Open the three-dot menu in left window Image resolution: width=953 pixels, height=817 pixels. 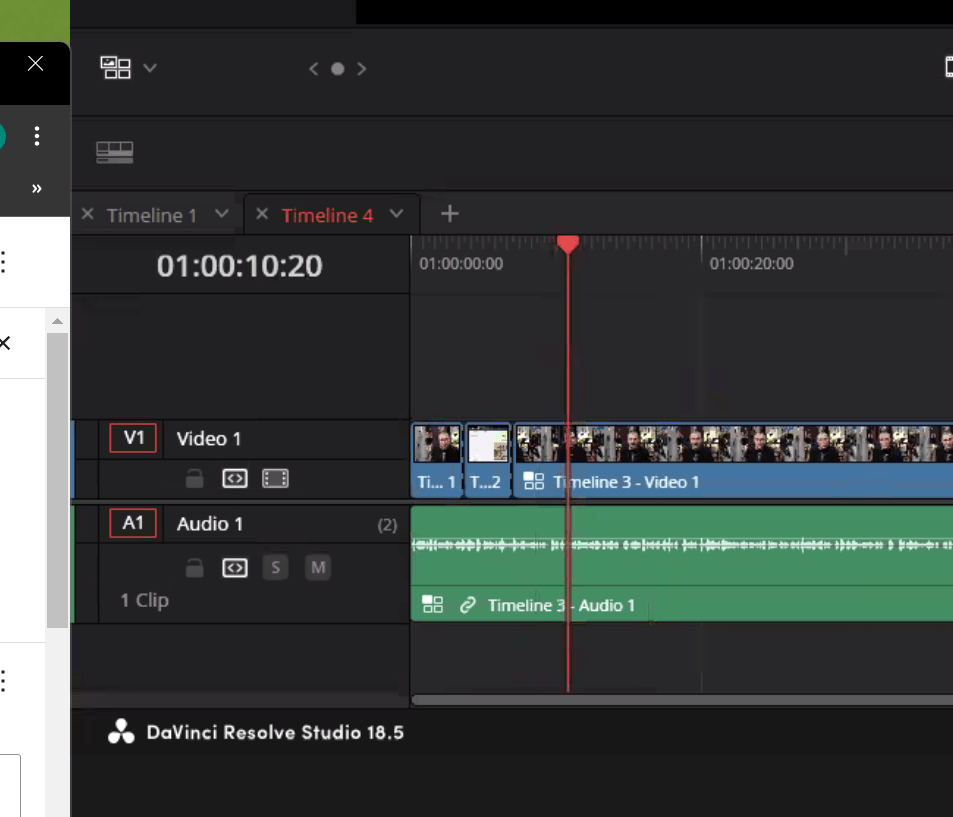tap(37, 136)
